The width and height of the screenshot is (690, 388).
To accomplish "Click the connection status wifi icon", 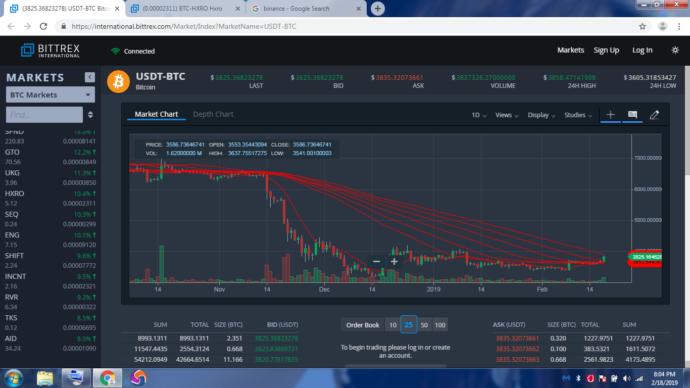I will pyautogui.click(x=115, y=51).
